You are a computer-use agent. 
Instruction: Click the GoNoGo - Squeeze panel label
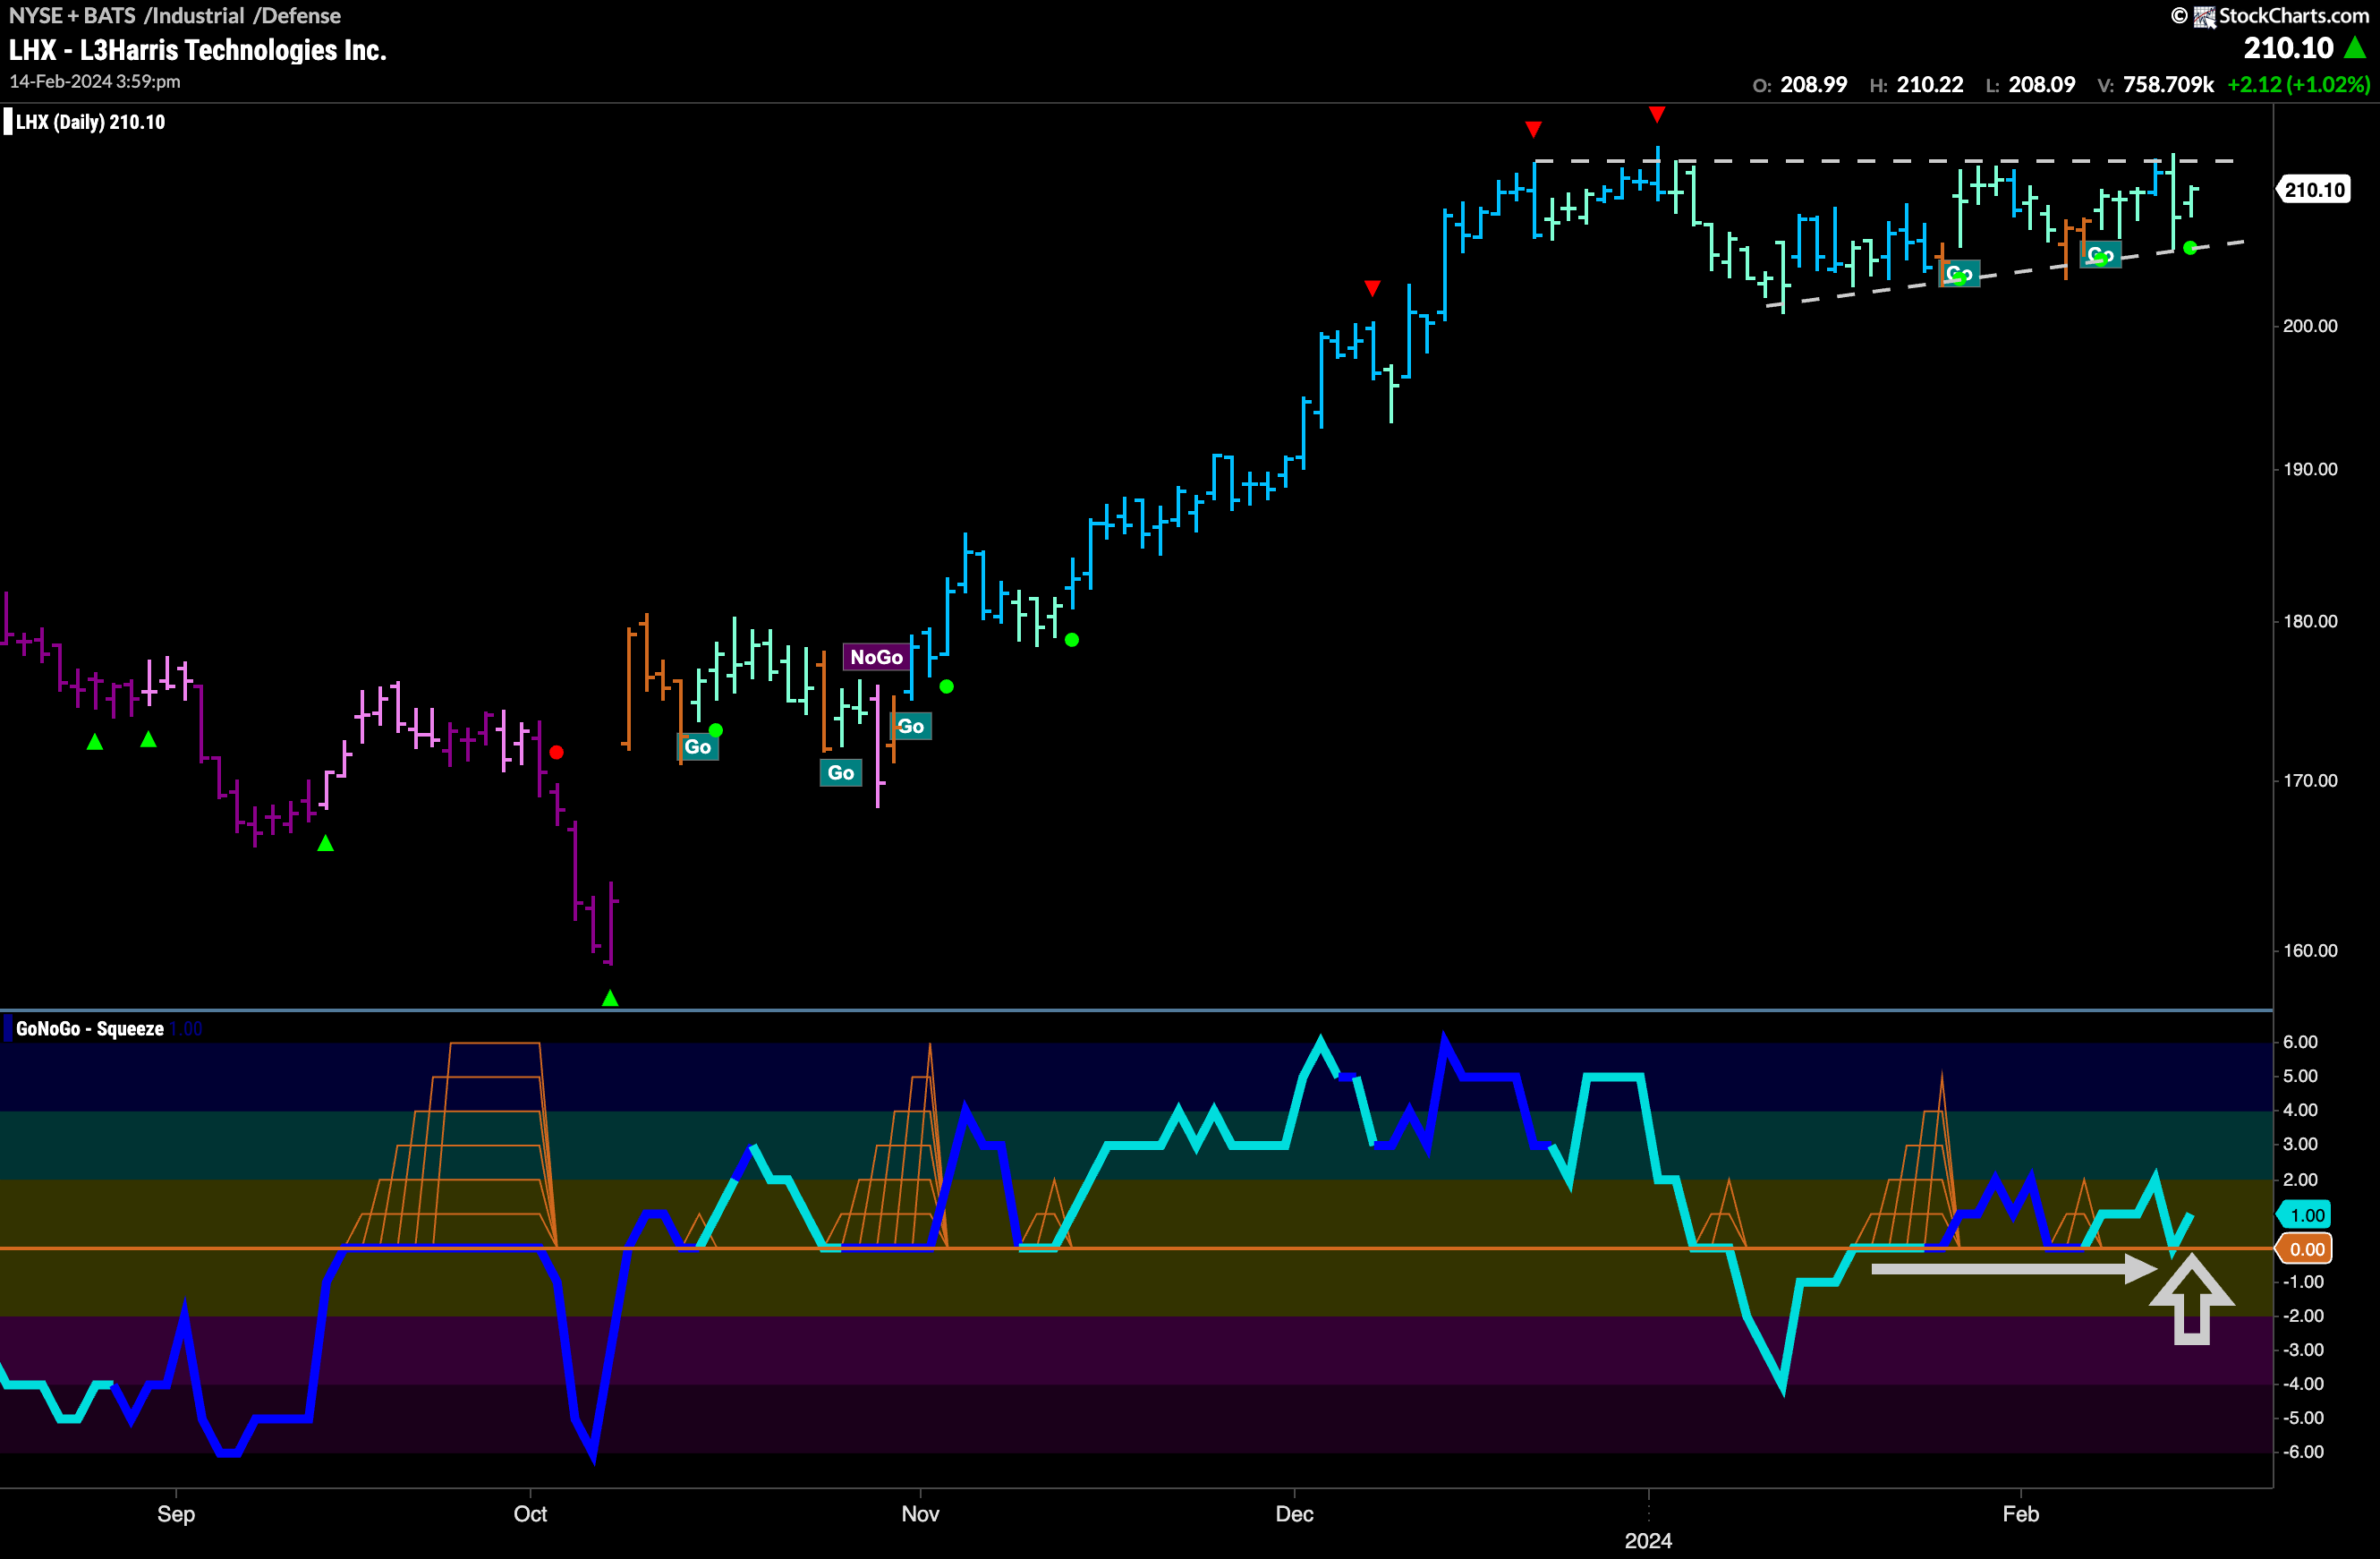tap(90, 1029)
